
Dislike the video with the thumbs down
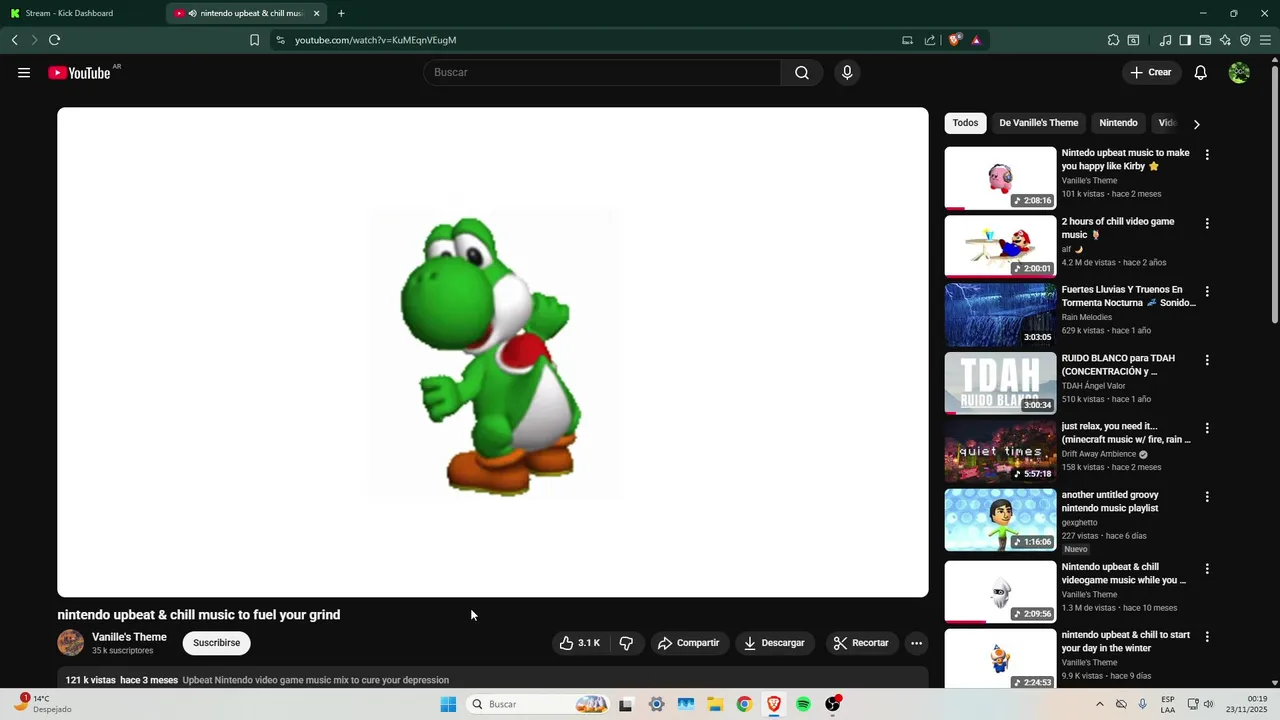626,643
